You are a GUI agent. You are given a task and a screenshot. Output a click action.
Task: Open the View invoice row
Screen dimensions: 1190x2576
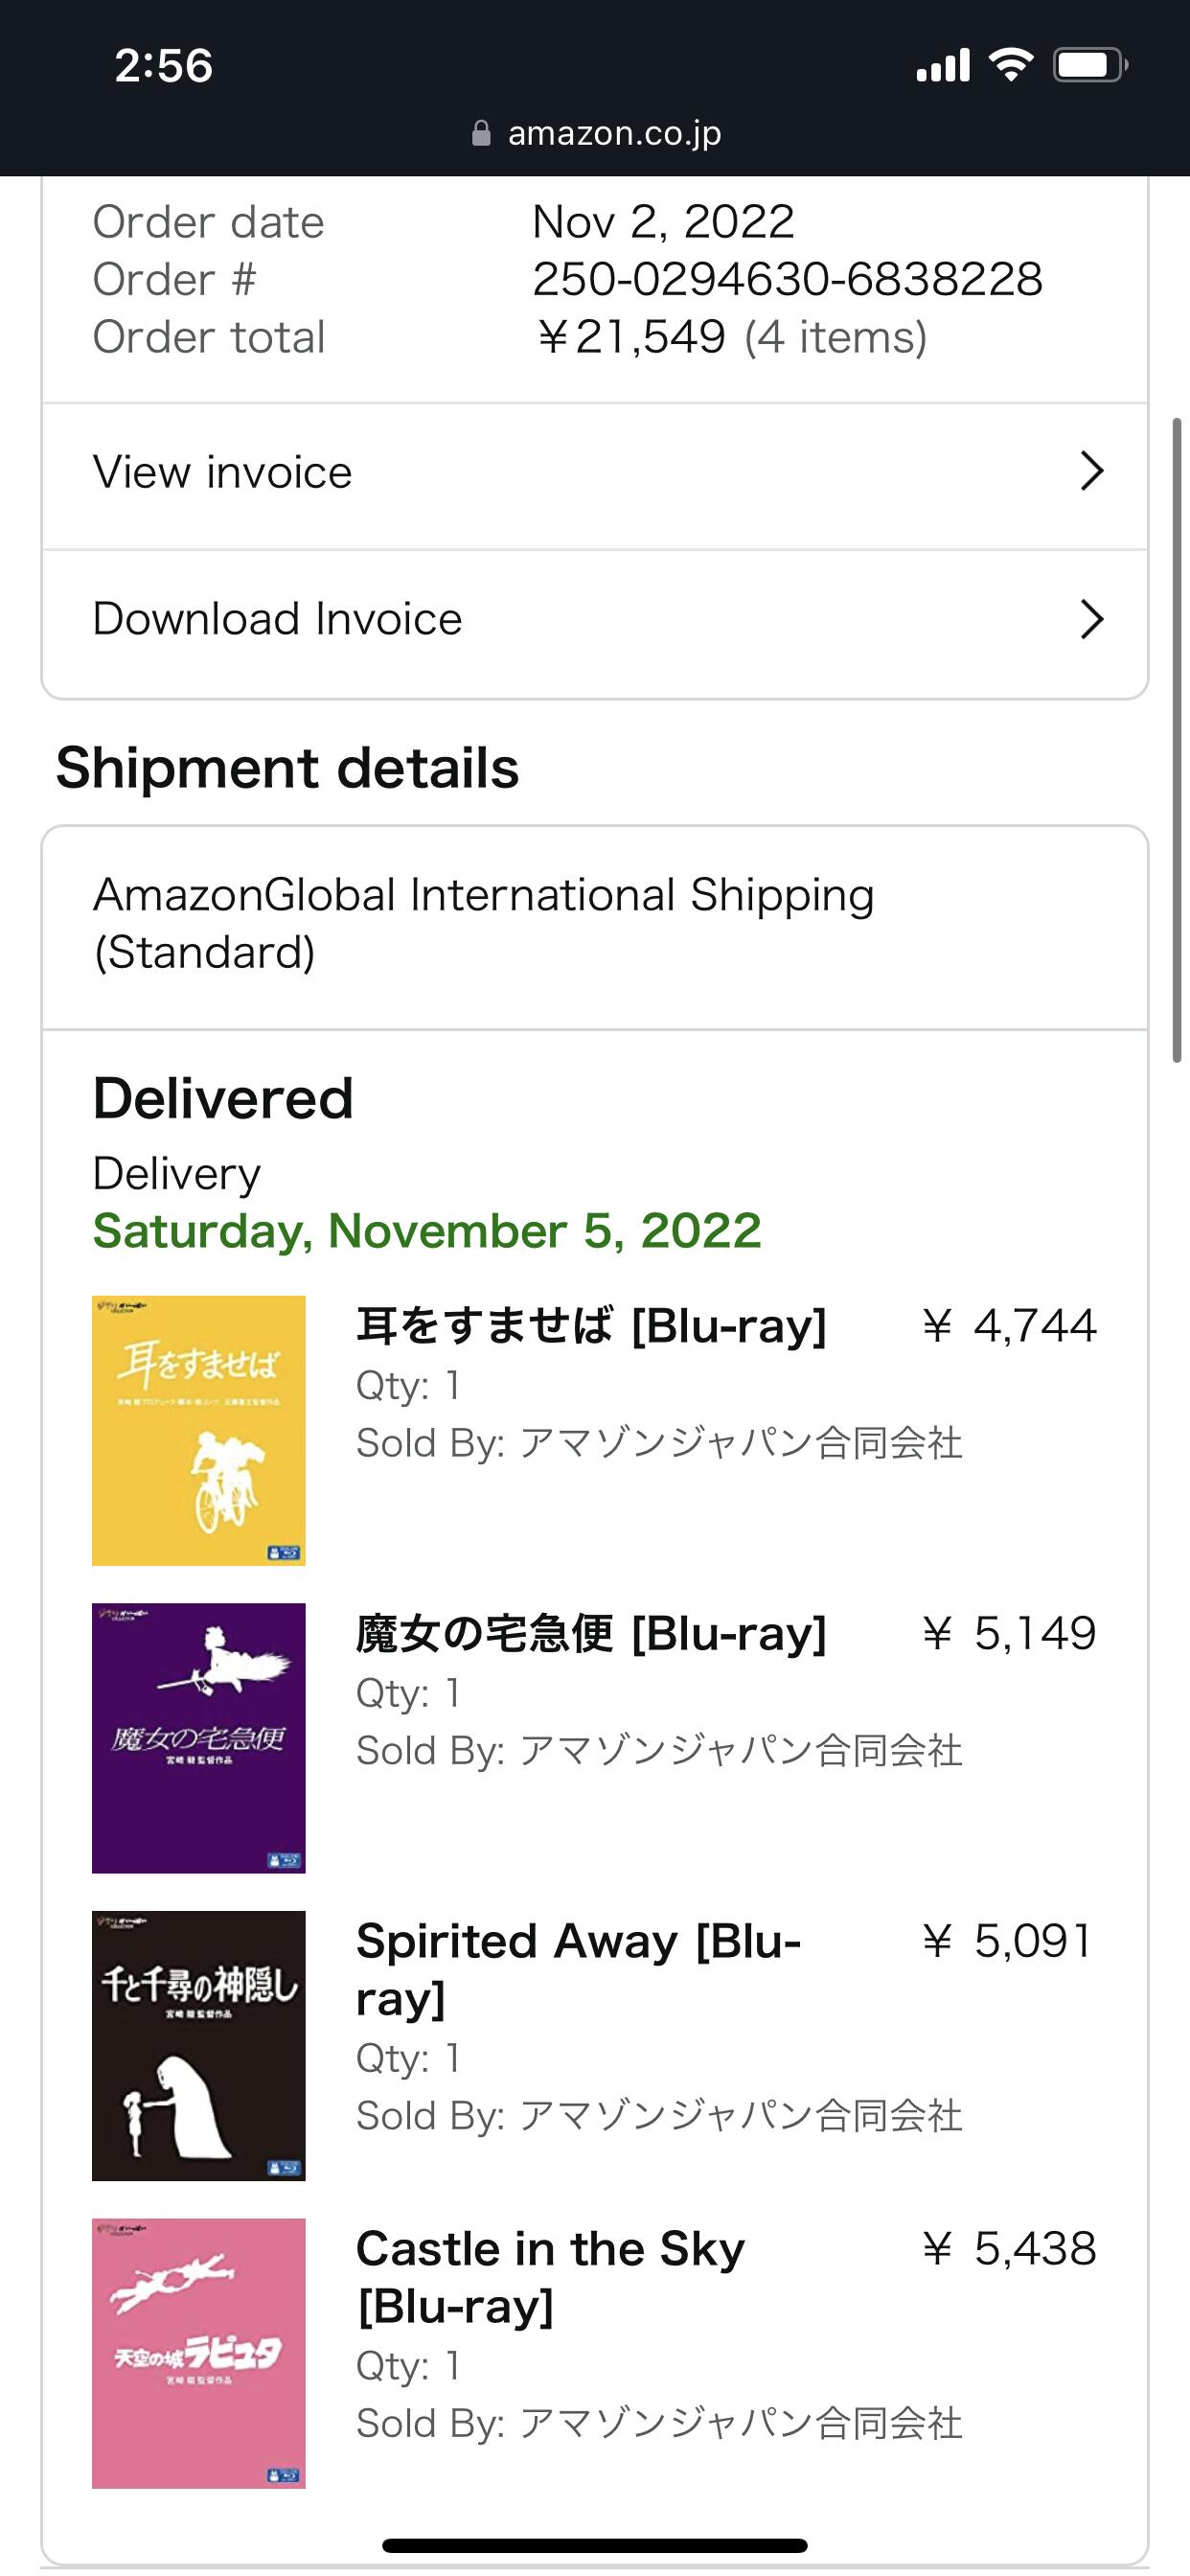pos(594,472)
